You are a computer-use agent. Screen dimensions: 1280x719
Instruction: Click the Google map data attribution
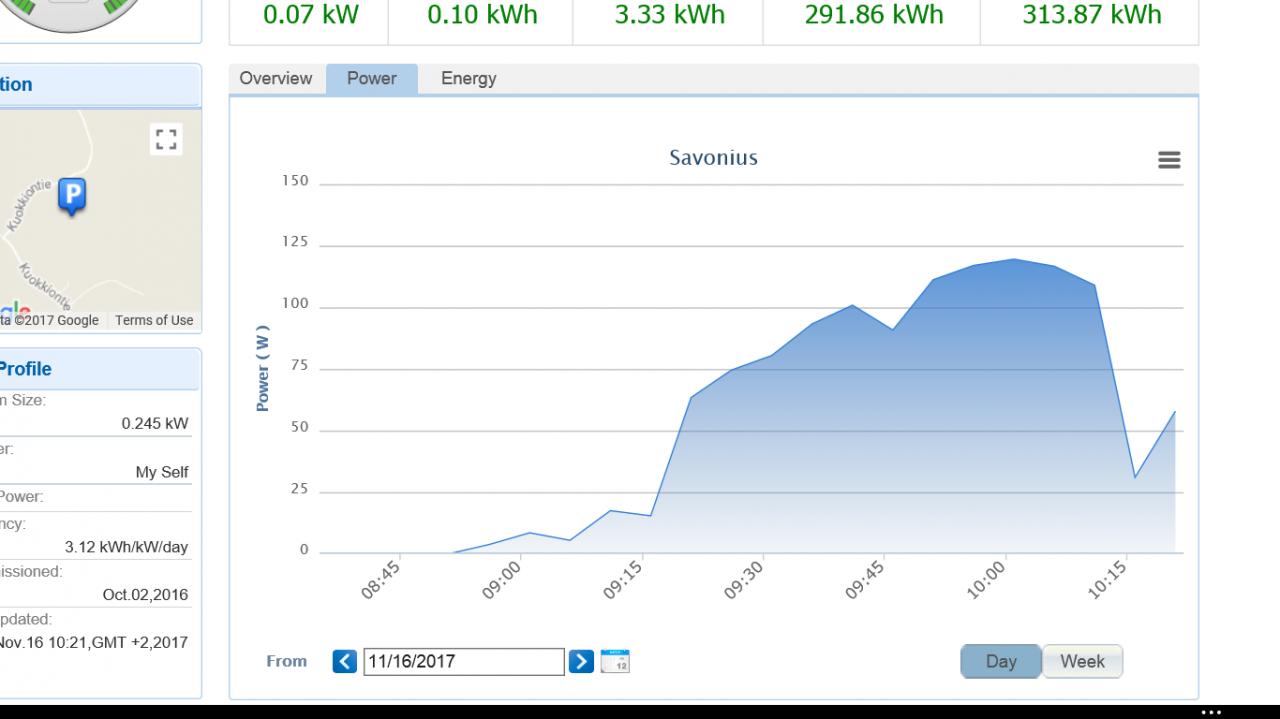point(50,320)
